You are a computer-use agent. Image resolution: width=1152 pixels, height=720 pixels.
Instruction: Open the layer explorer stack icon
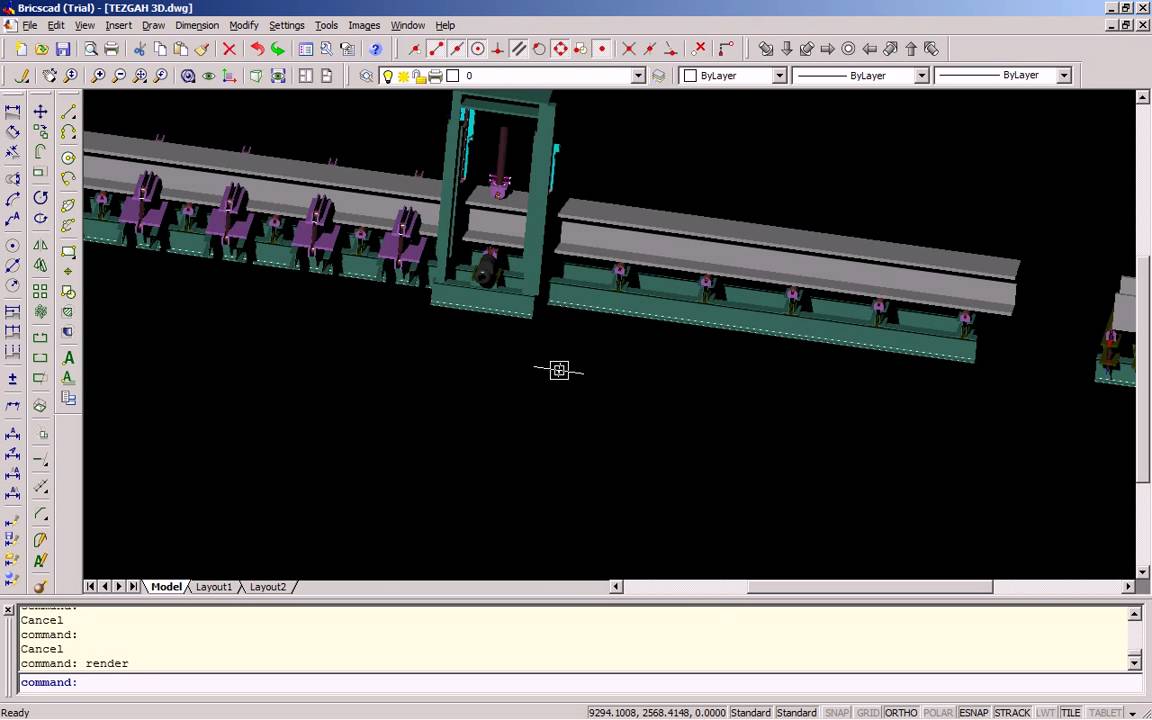click(x=658, y=76)
